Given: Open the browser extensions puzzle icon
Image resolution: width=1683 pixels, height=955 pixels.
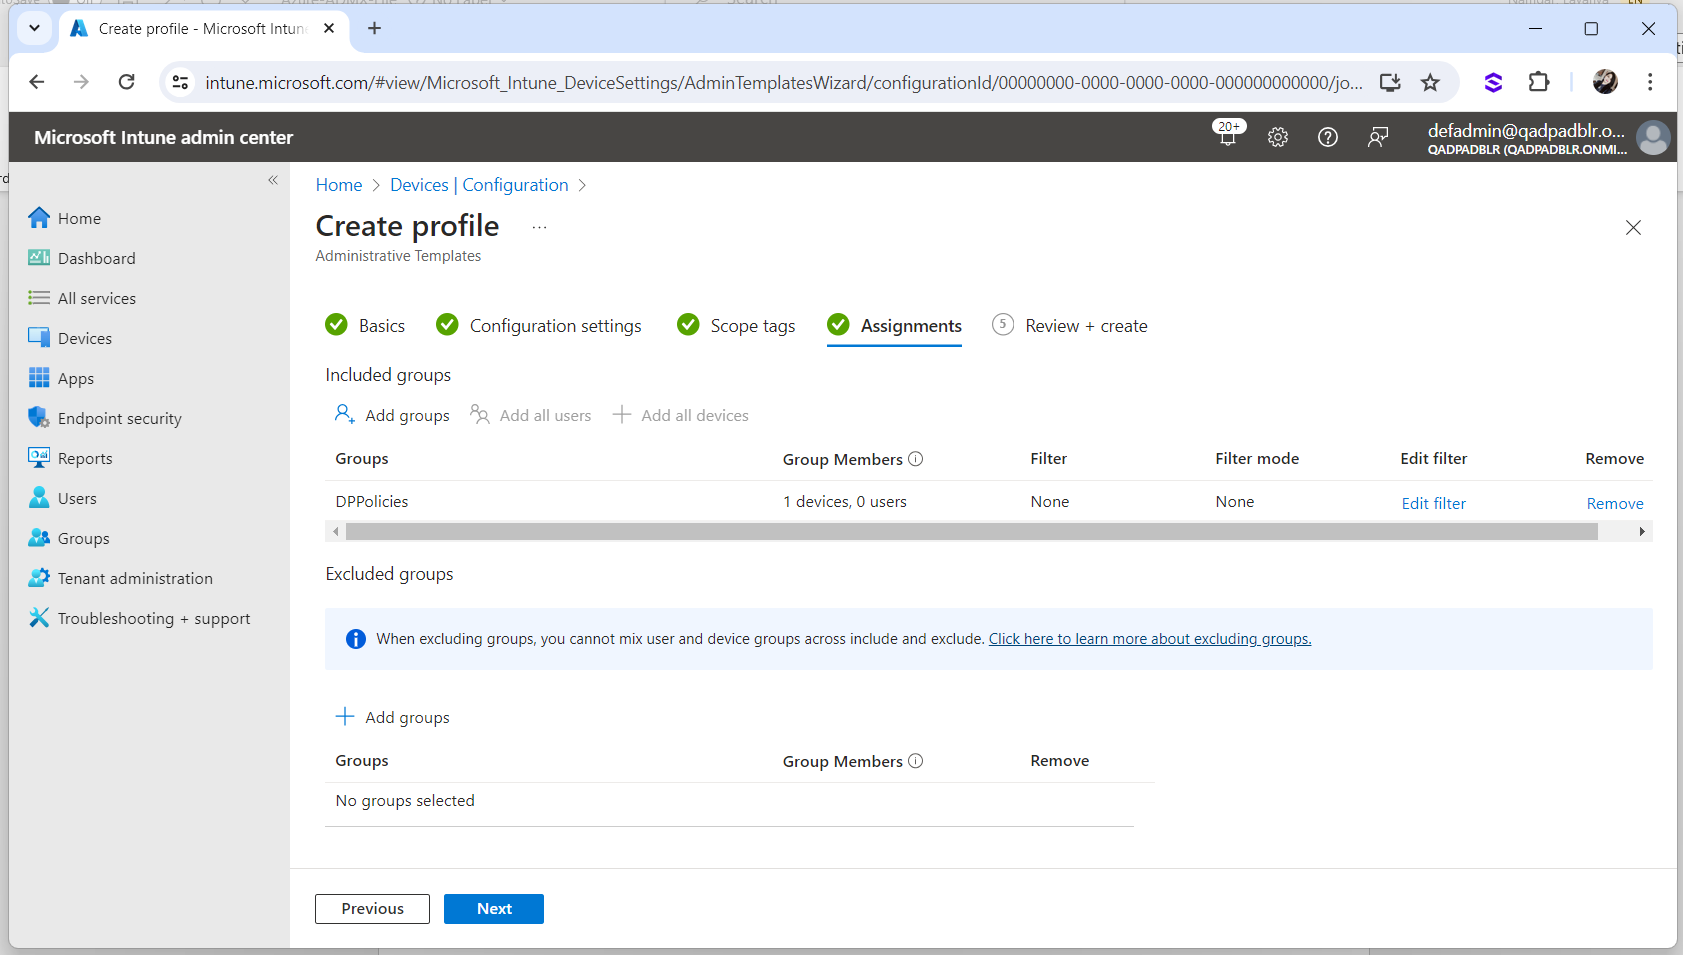Looking at the screenshot, I should tap(1539, 82).
